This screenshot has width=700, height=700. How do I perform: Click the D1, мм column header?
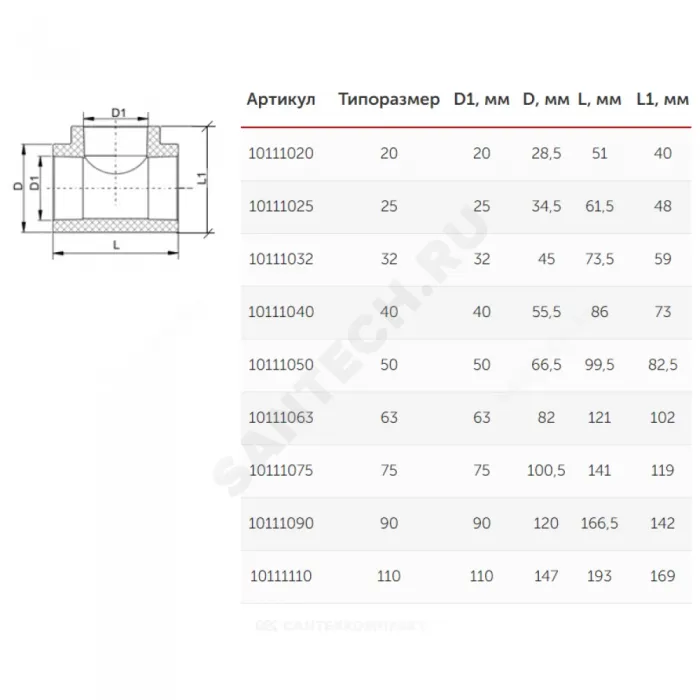pyautogui.click(x=481, y=99)
